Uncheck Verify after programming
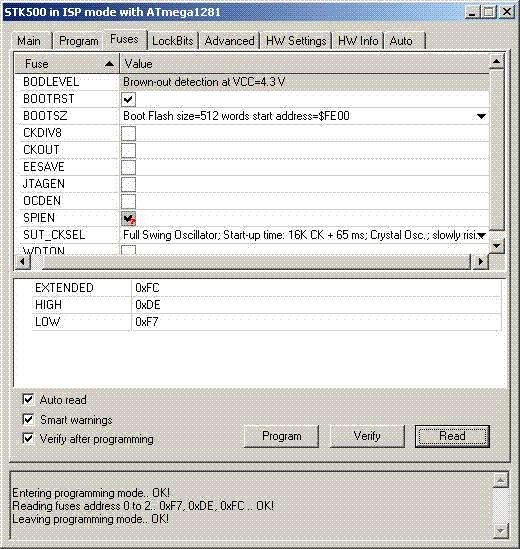520x549 pixels. click(x=28, y=438)
